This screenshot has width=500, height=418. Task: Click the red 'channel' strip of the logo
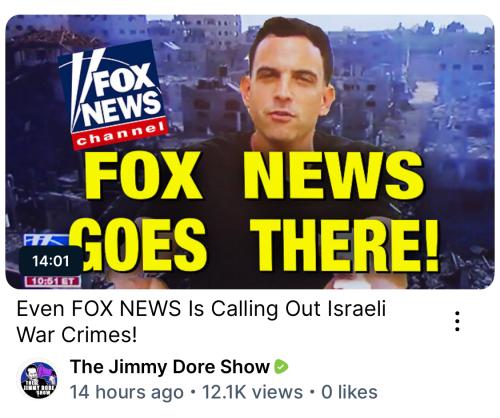(121, 135)
